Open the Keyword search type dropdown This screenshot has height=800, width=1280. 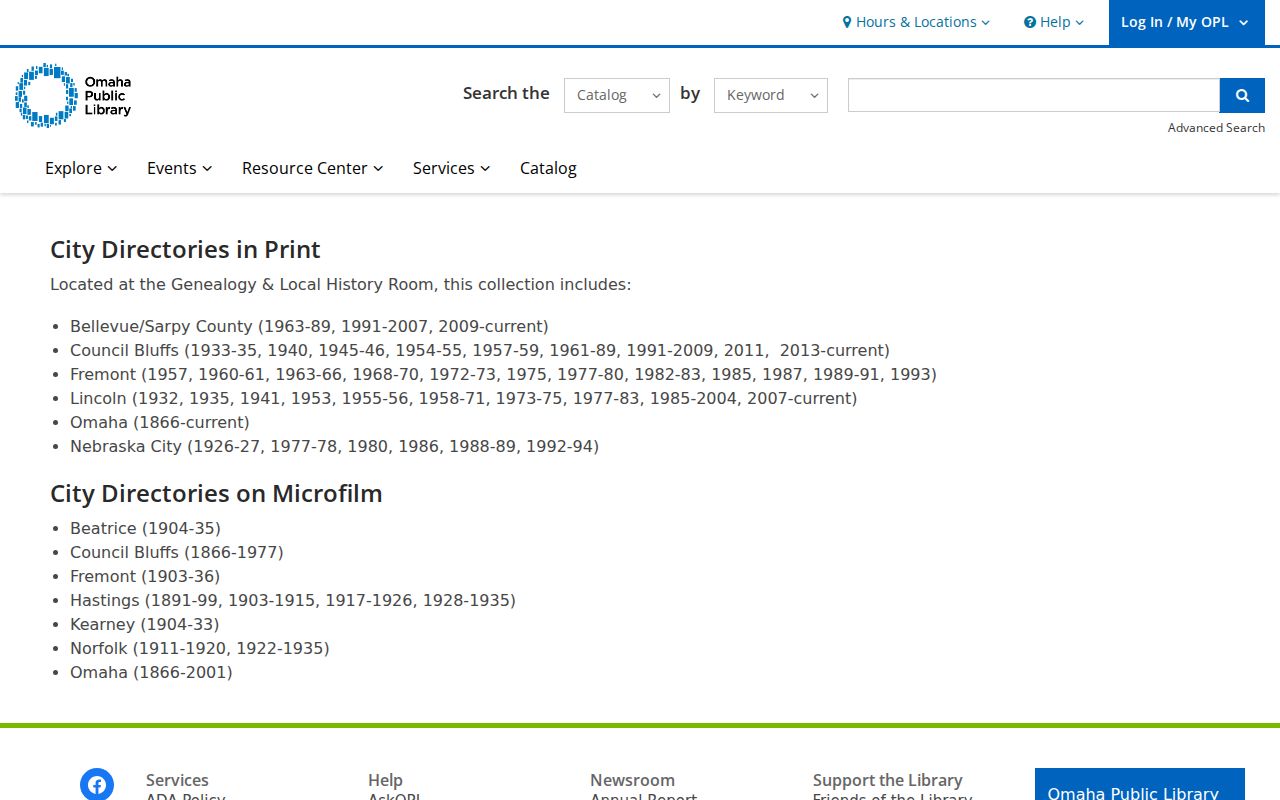click(771, 95)
